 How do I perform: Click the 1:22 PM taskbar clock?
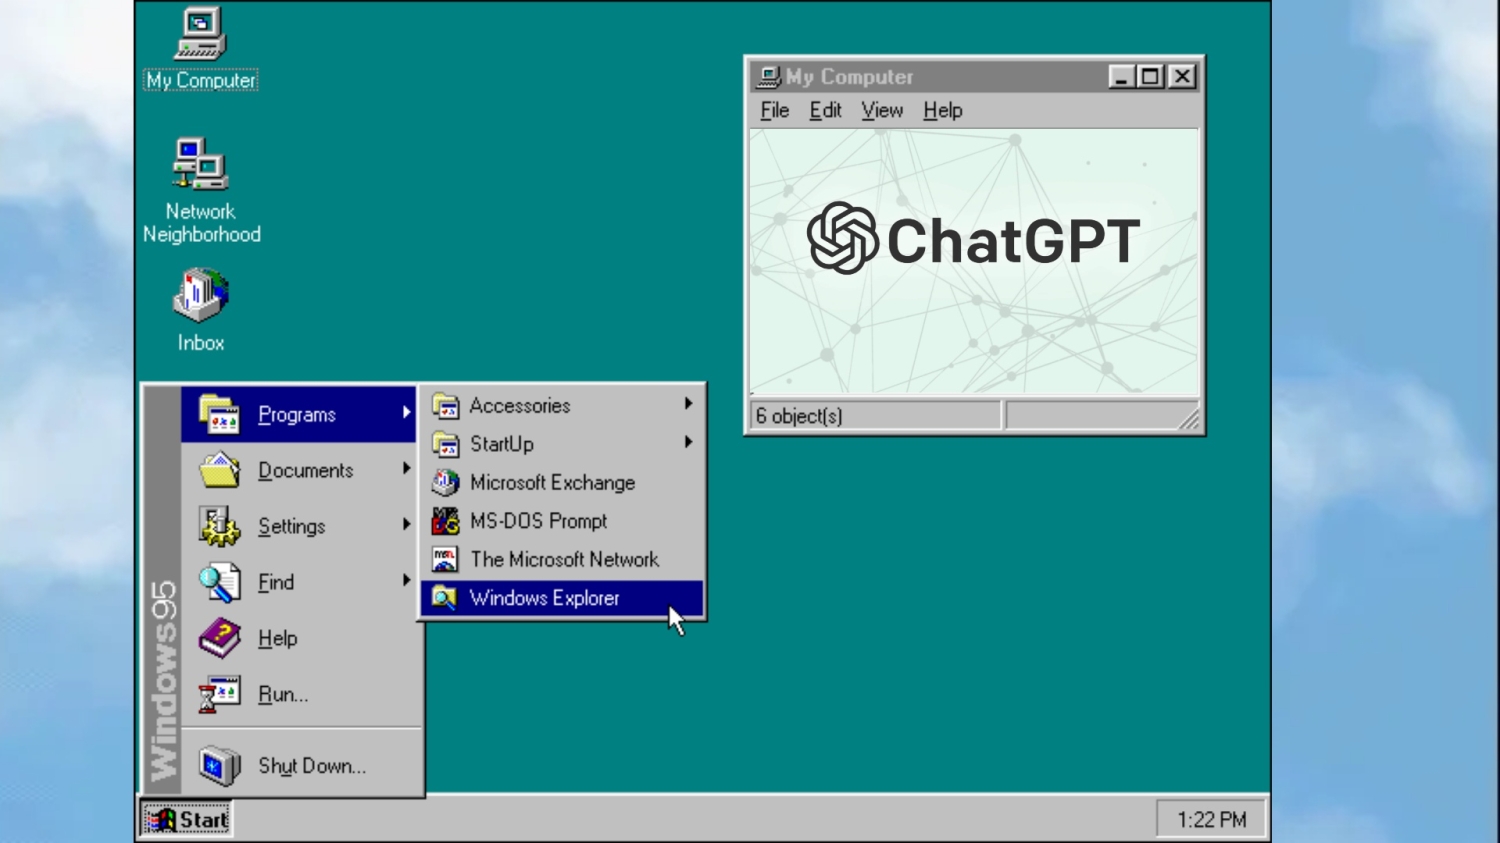tap(1212, 820)
